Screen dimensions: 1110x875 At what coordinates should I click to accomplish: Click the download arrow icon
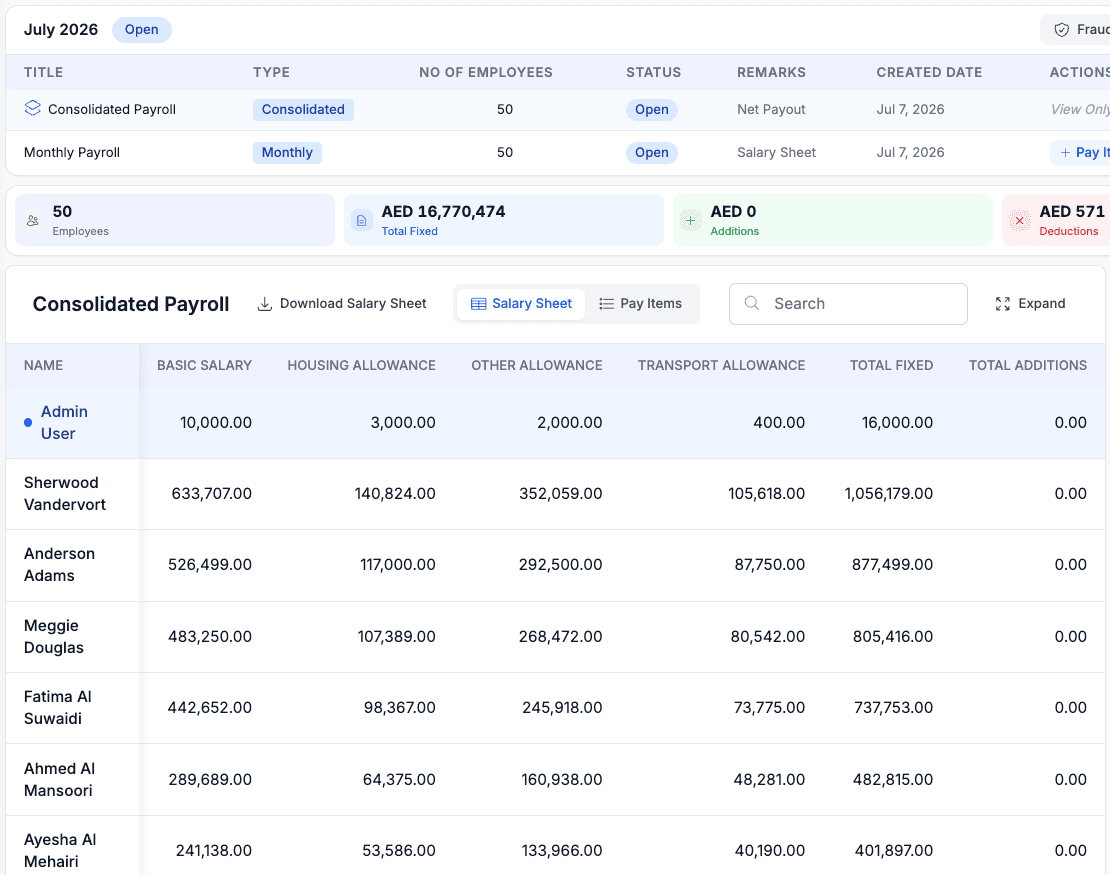pos(265,304)
